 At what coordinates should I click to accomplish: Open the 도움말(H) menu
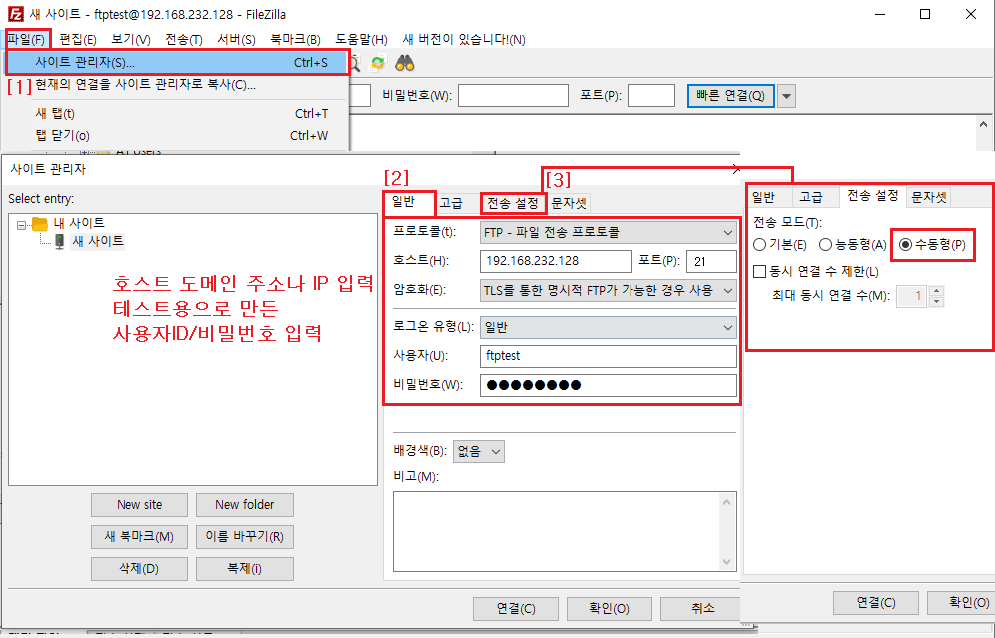click(361, 39)
